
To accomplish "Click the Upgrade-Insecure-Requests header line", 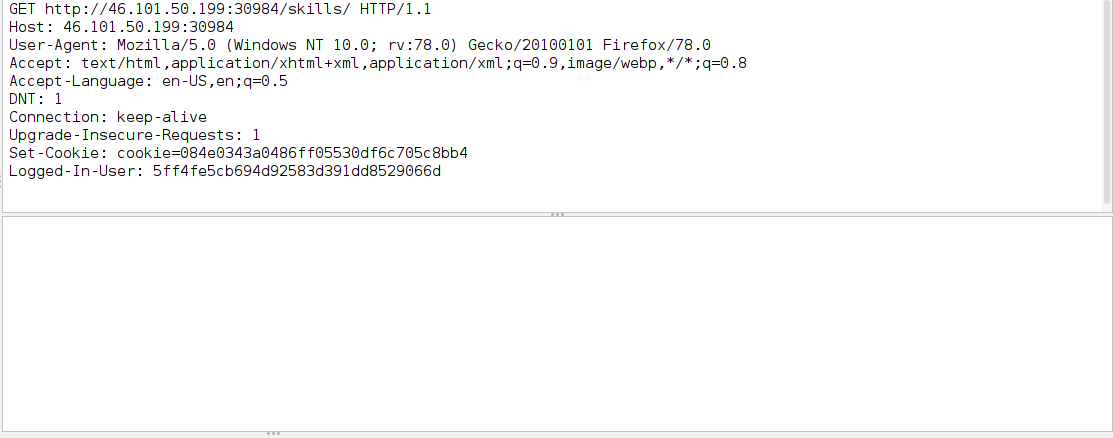I will (x=134, y=135).
